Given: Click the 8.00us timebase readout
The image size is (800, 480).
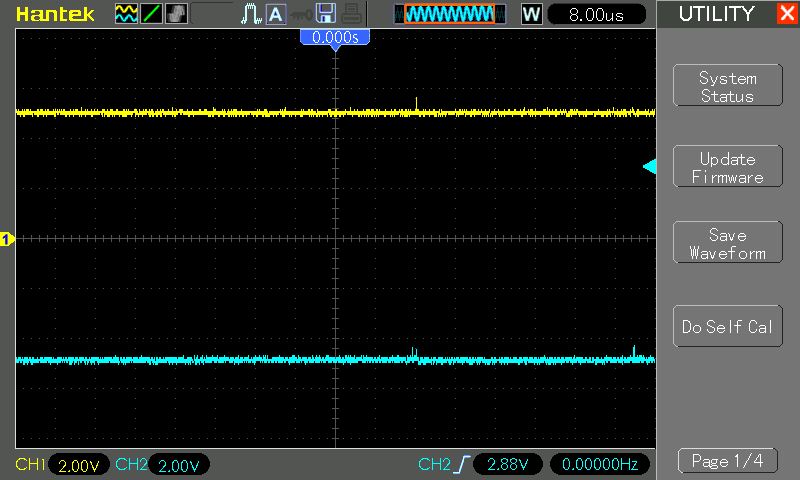Looking at the screenshot, I should pos(598,14).
